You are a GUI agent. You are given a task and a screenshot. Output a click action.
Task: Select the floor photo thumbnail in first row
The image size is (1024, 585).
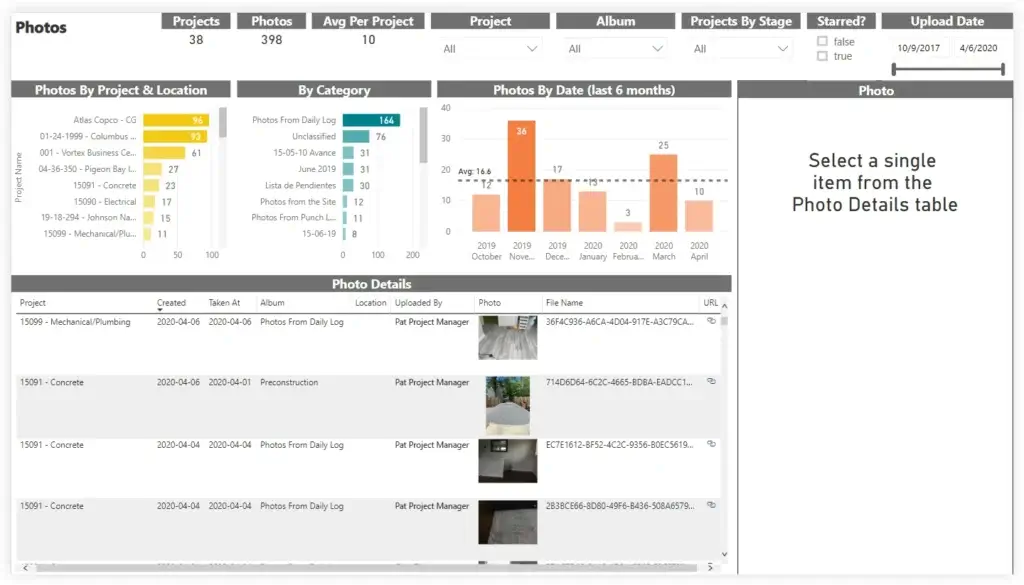pos(507,337)
